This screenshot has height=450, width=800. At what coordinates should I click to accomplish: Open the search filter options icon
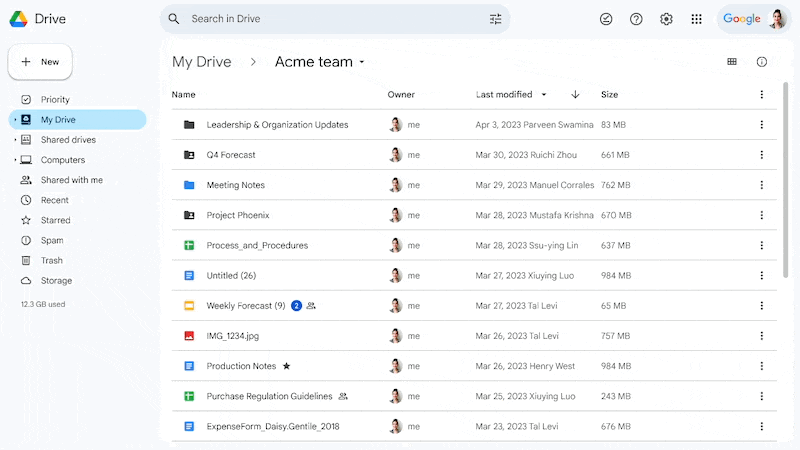(x=495, y=19)
